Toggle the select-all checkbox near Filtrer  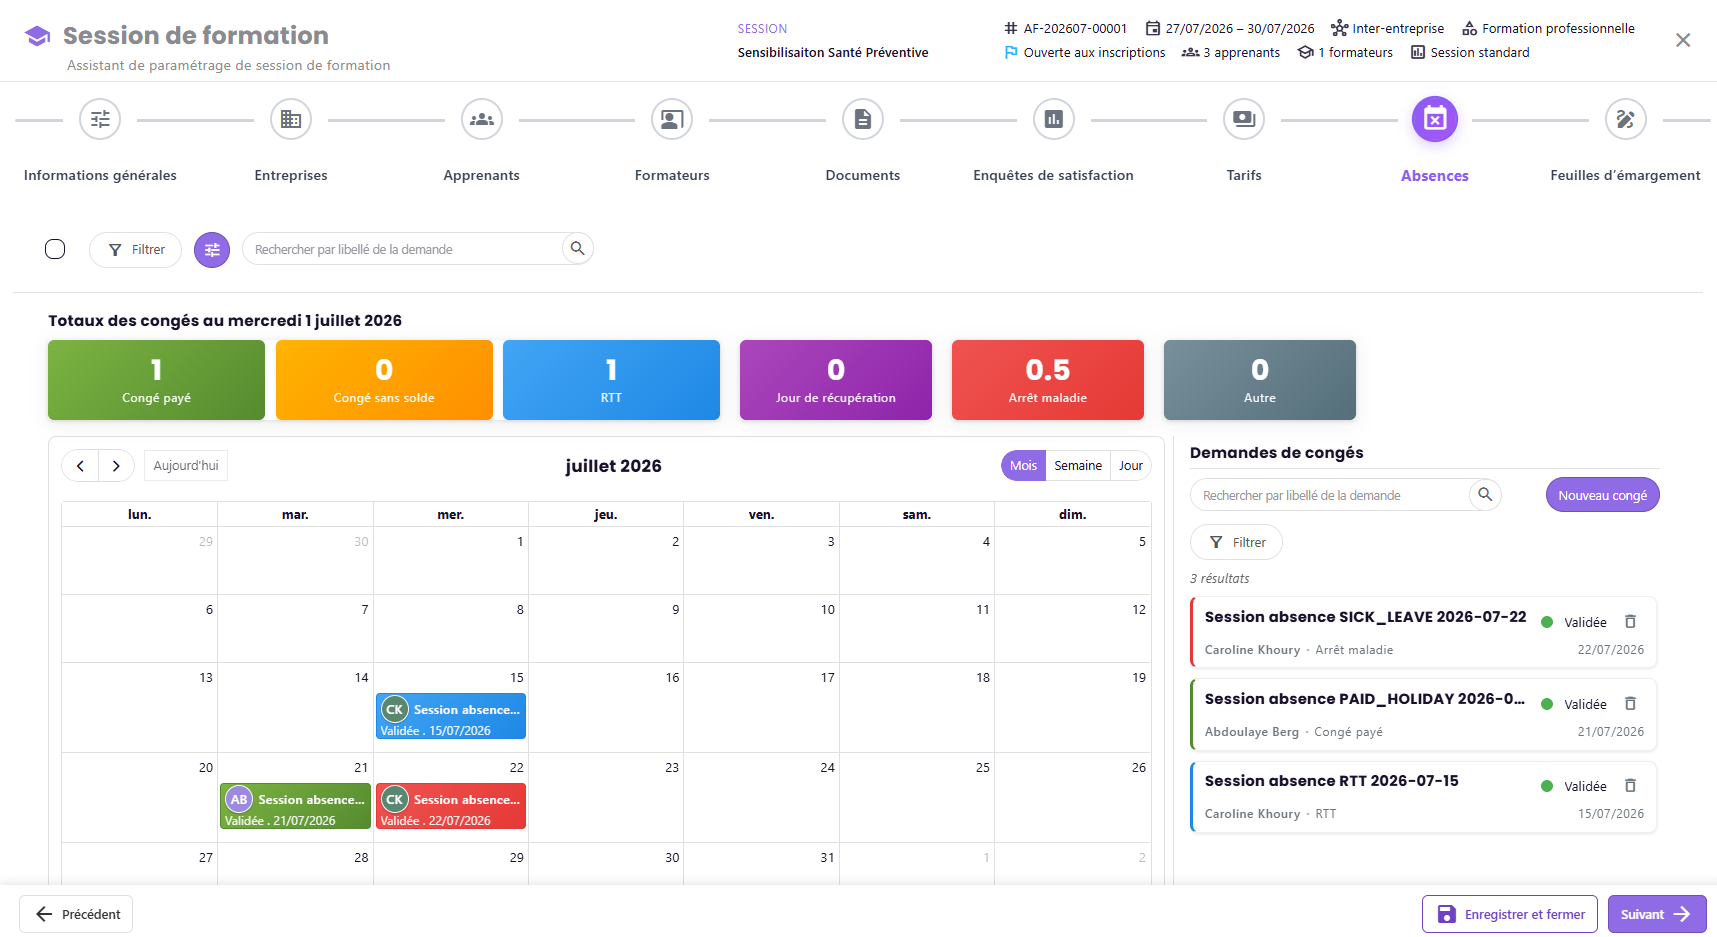(x=55, y=249)
